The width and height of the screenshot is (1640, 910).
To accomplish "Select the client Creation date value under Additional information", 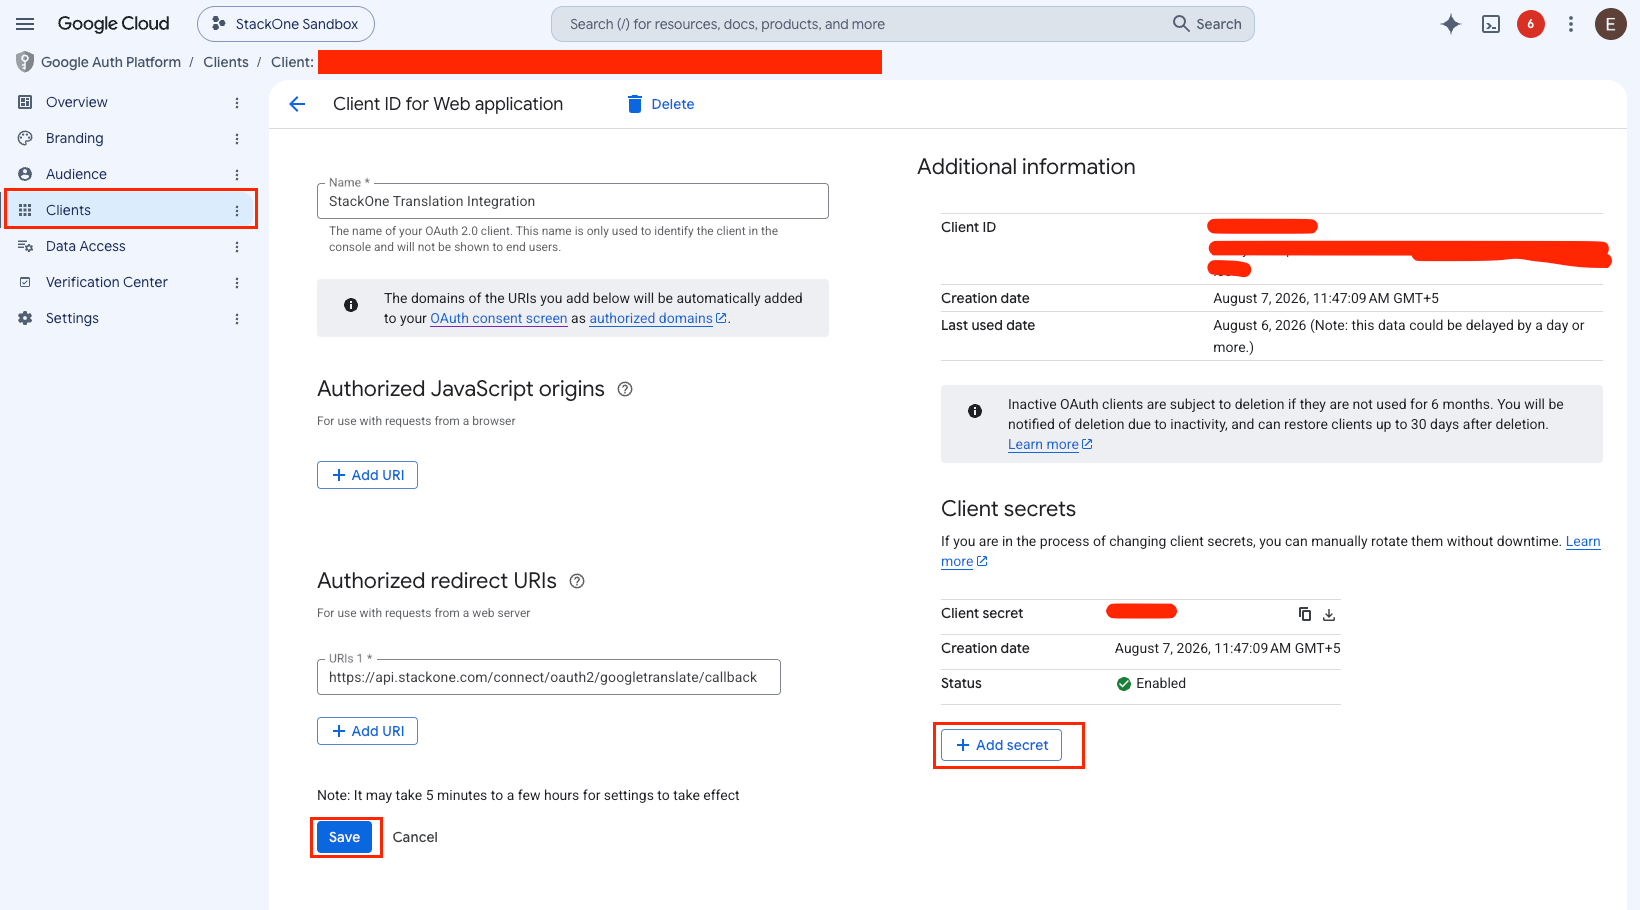I will pyautogui.click(x=1326, y=298).
